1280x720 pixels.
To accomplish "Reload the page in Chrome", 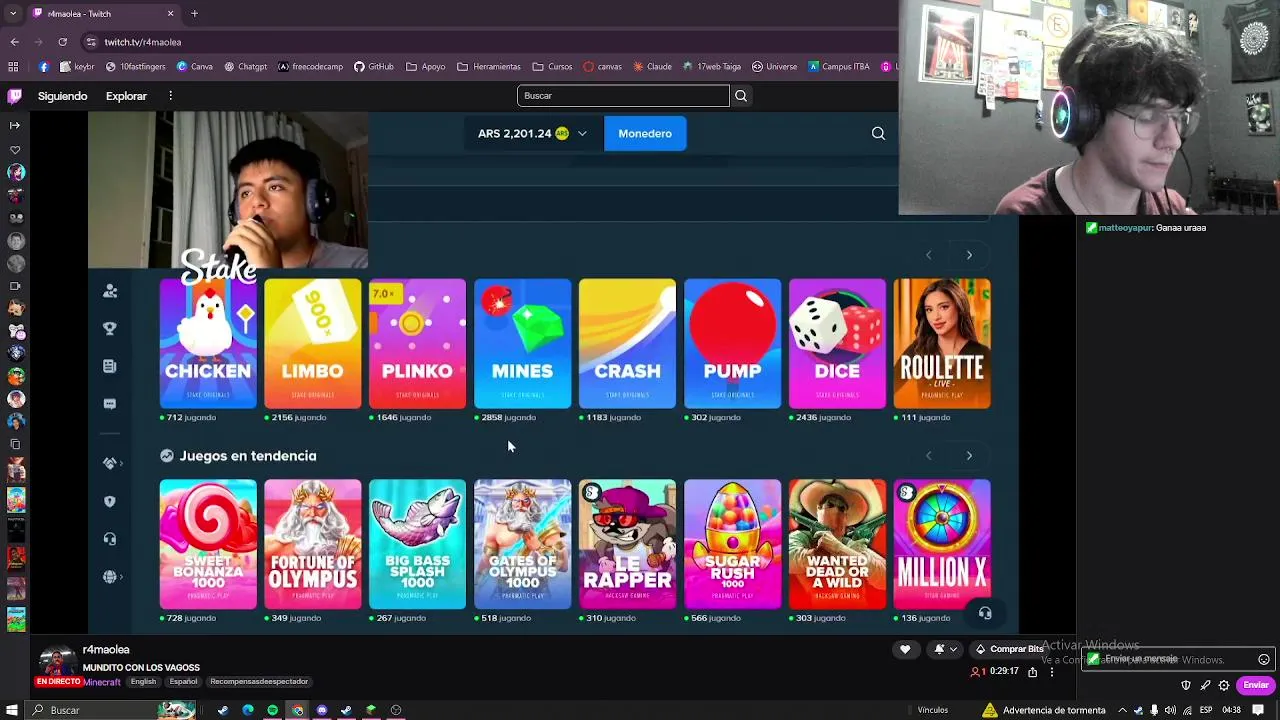I will (x=62, y=42).
